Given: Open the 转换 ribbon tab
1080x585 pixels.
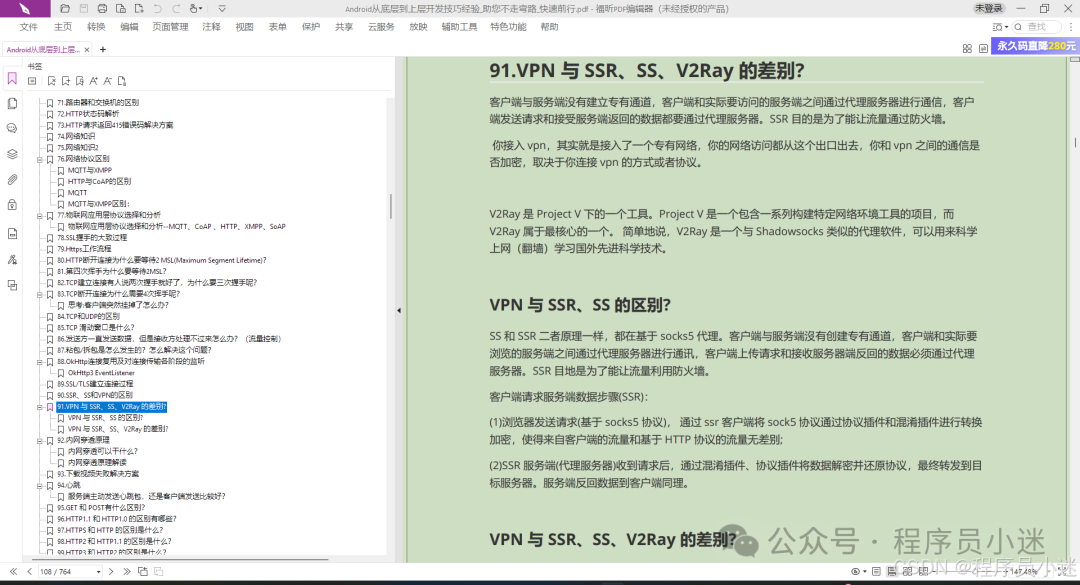Looking at the screenshot, I should tap(96, 27).
